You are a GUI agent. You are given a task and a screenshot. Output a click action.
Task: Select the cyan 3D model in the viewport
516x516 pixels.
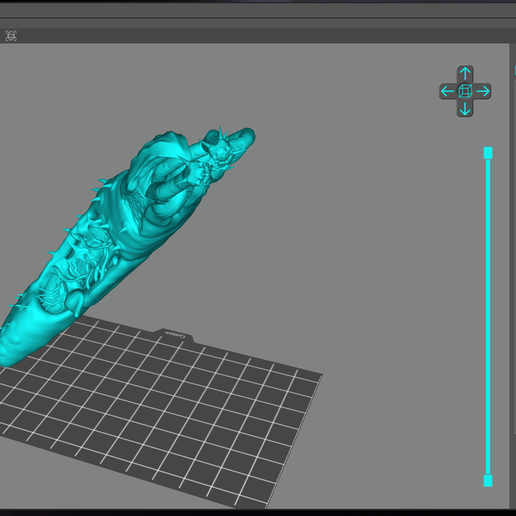[x=133, y=233]
